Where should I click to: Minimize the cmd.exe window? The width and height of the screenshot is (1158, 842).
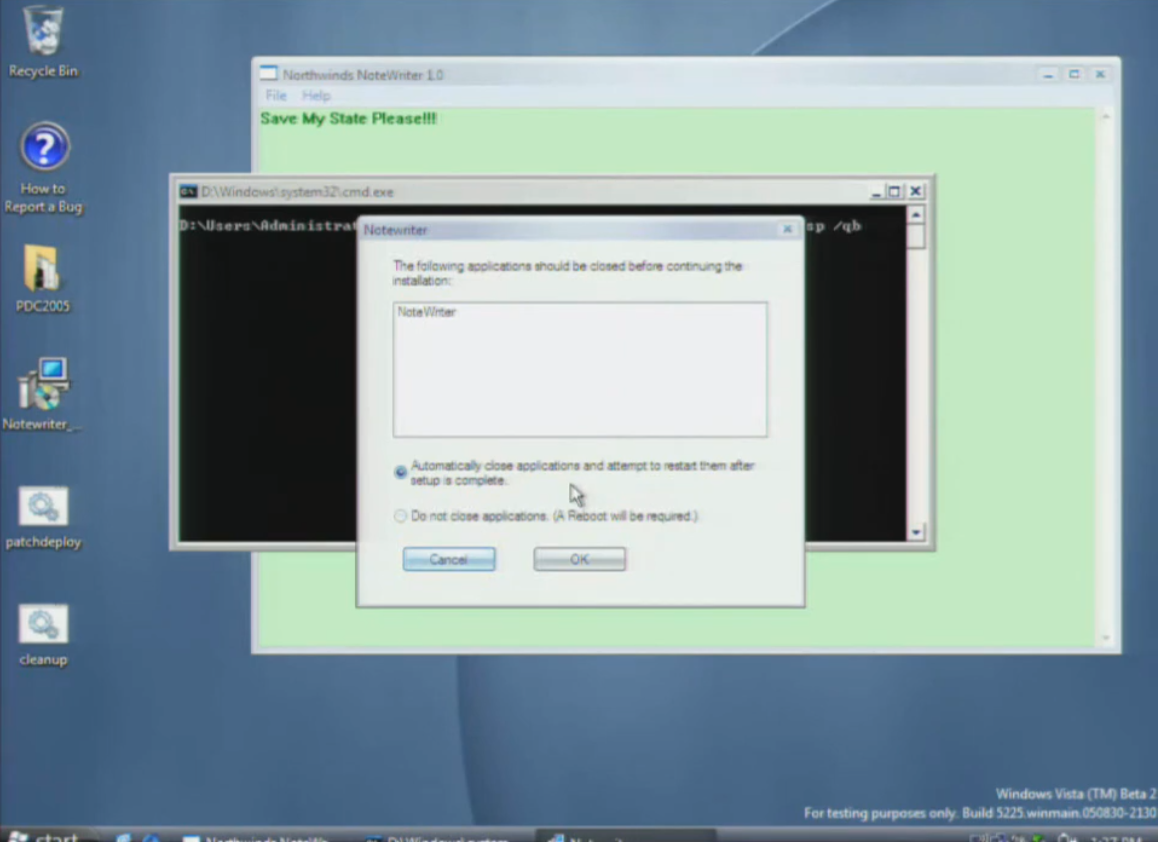877,192
